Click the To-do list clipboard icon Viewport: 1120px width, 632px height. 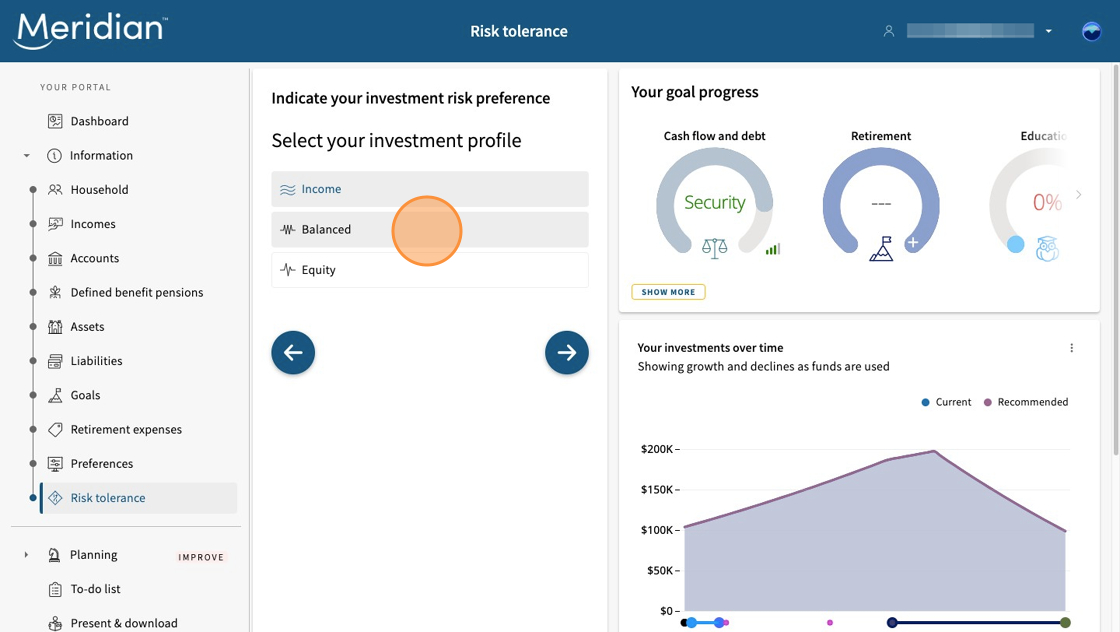[55, 589]
